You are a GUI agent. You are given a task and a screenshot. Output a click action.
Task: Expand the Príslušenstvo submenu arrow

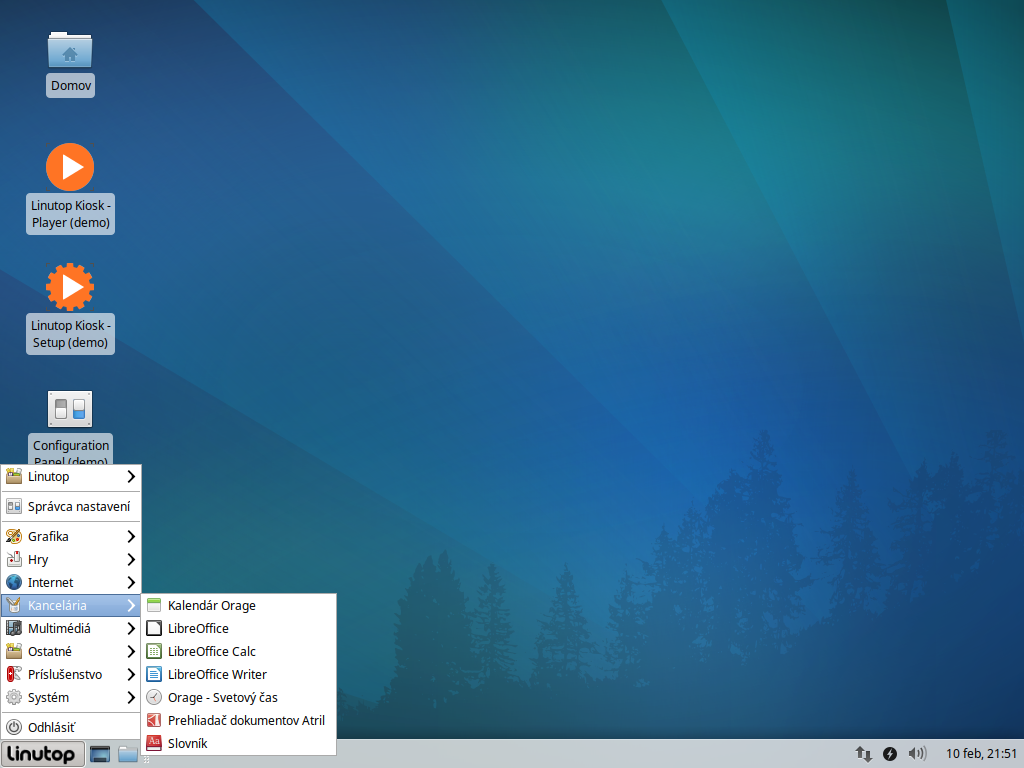tap(131, 675)
